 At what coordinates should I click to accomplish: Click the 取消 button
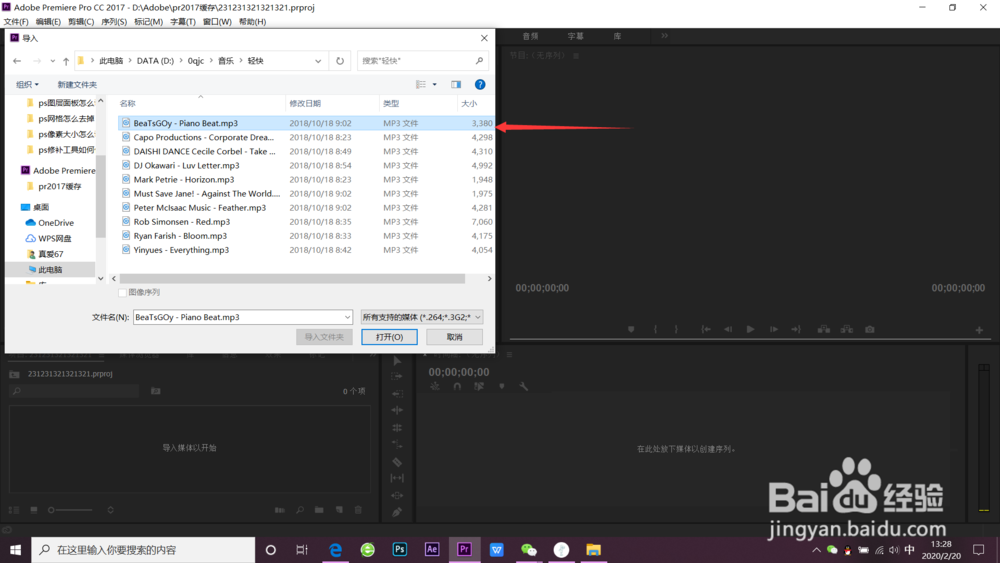[x=454, y=337]
